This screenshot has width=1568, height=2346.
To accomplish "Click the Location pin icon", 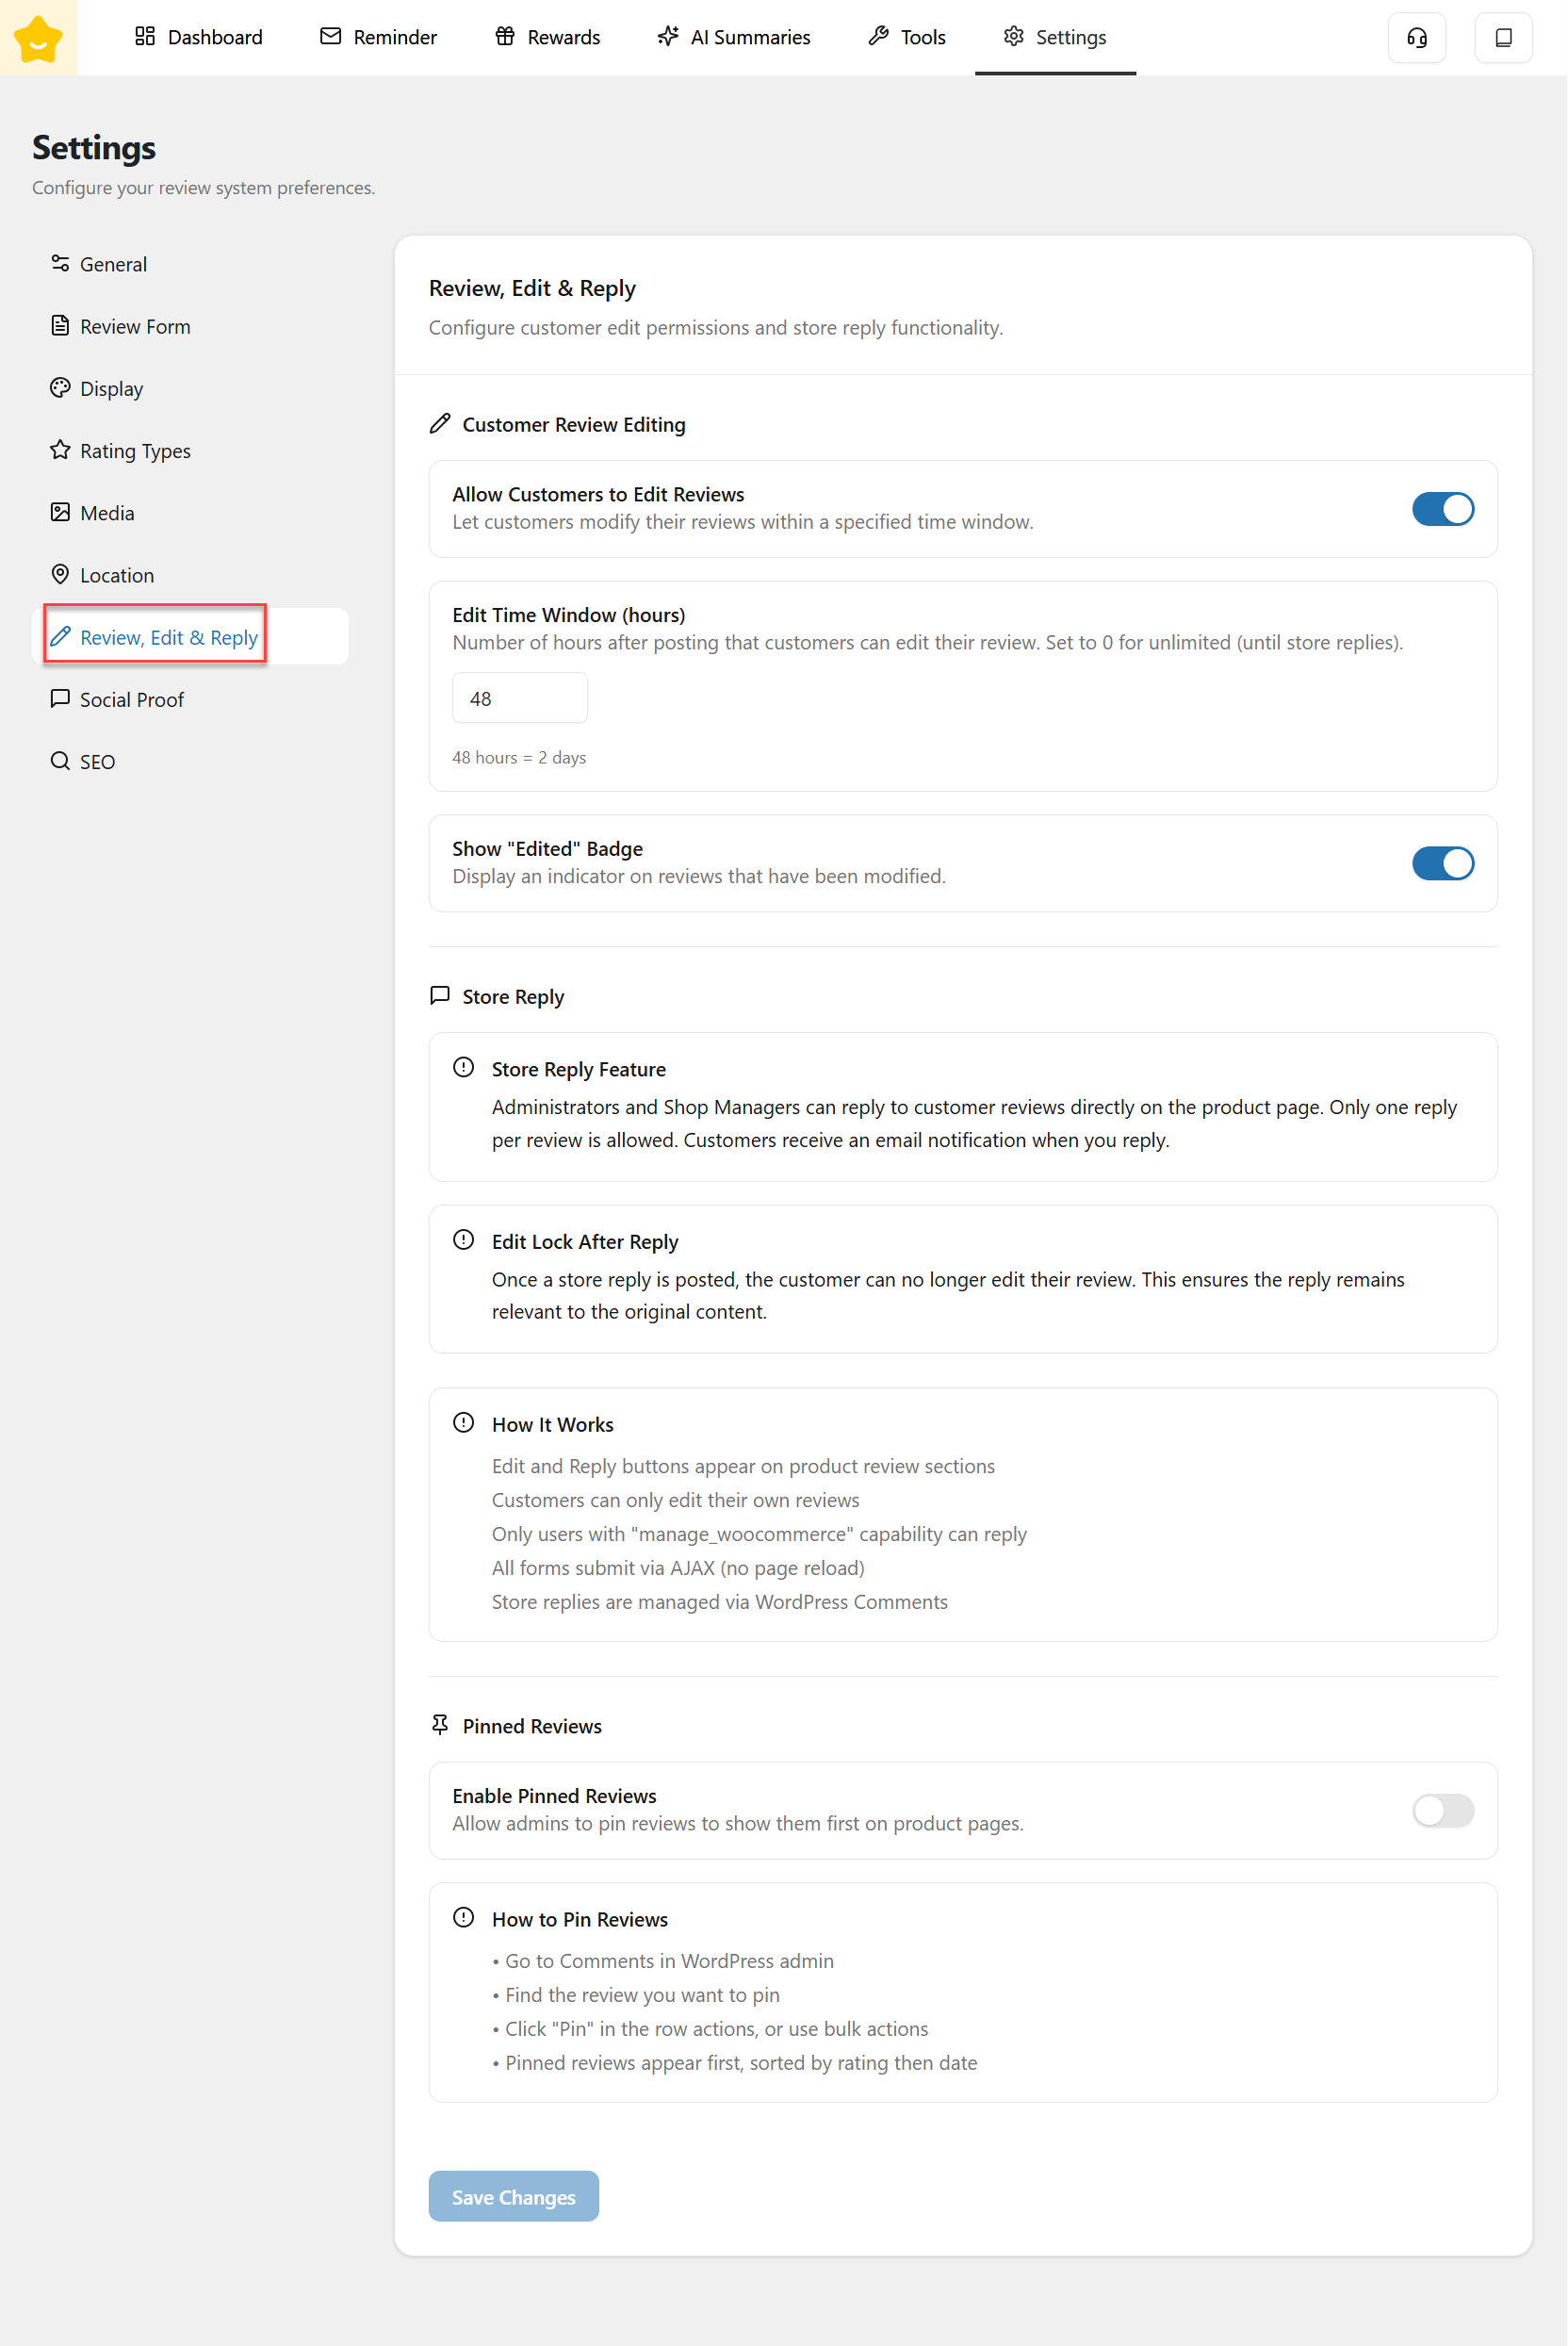I will pyautogui.click(x=60, y=574).
